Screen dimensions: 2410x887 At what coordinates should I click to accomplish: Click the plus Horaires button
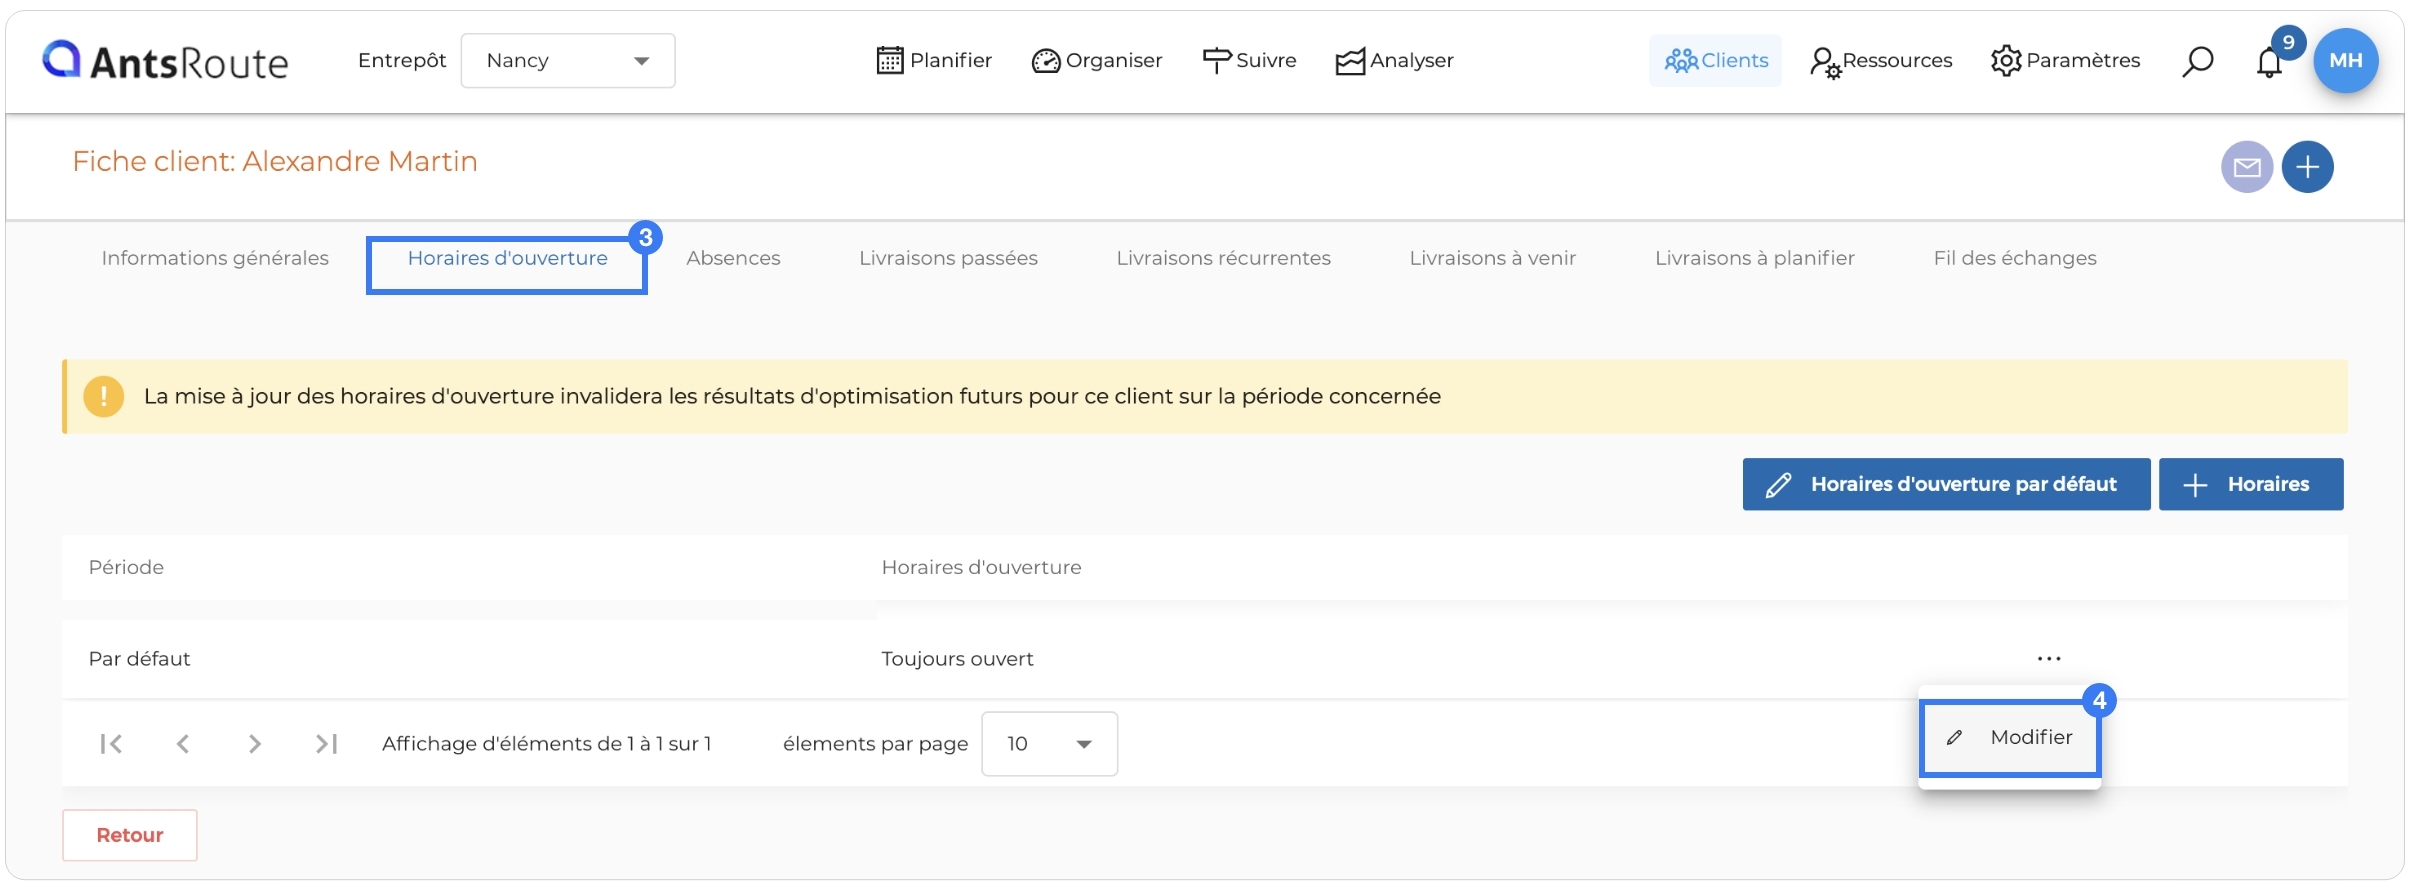pyautogui.click(x=2251, y=485)
